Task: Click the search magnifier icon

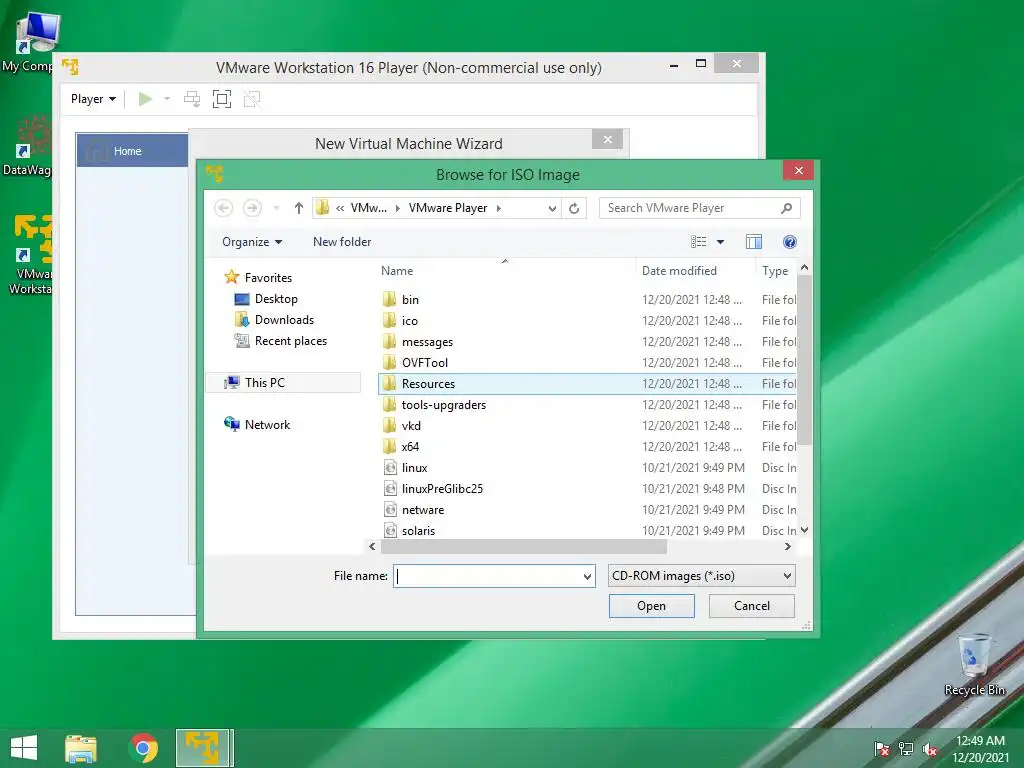Action: 786,208
